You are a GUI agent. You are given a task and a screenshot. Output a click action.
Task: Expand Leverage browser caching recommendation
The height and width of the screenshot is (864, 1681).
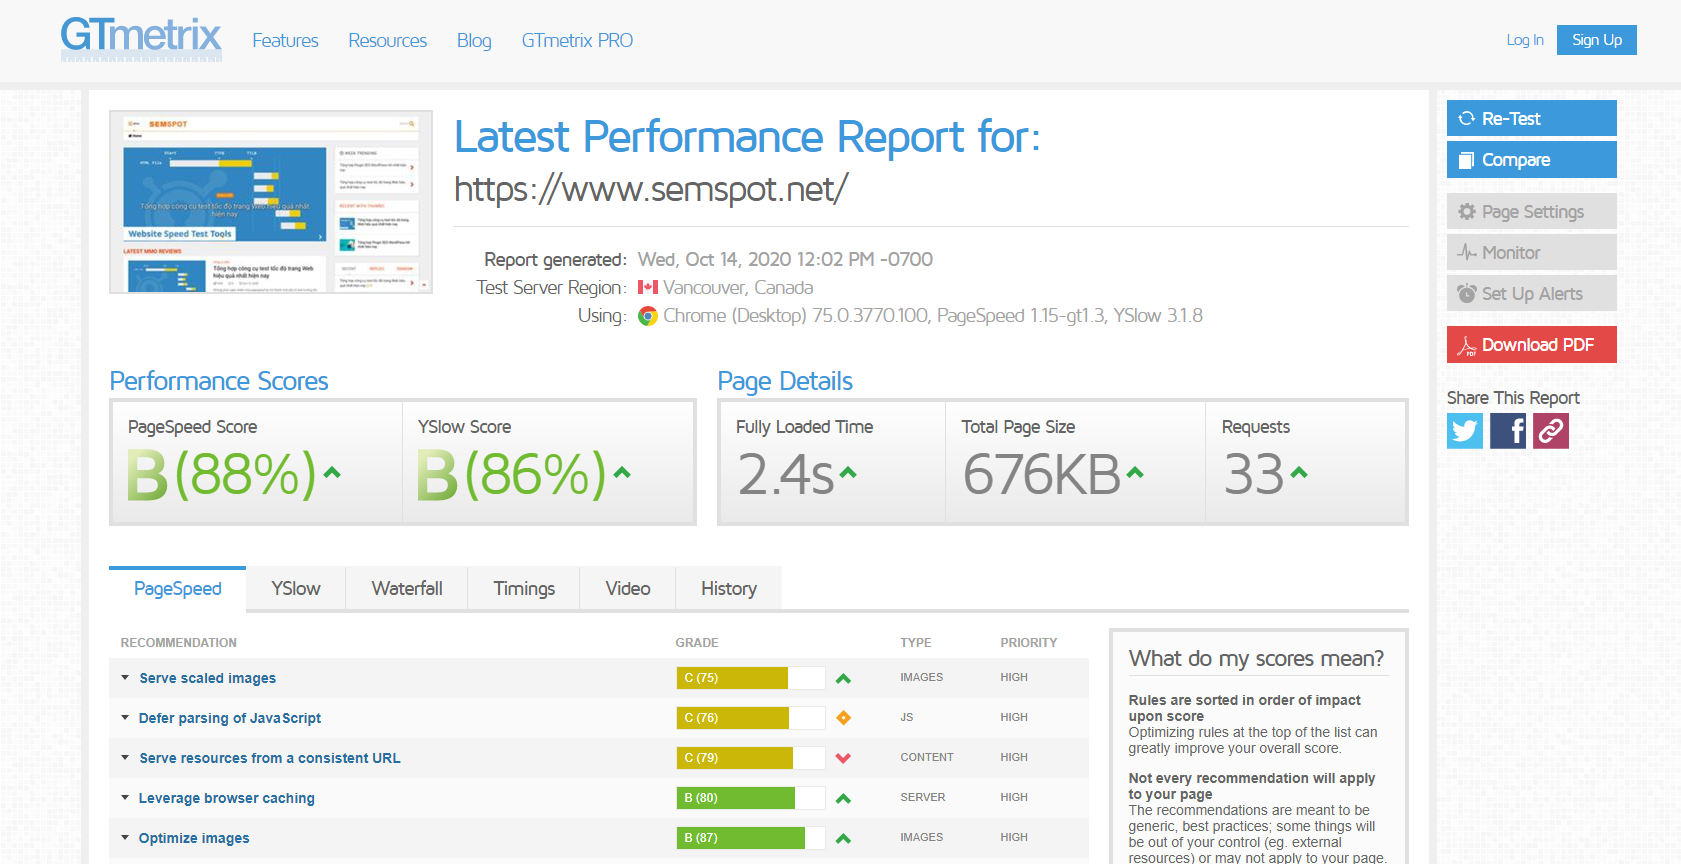[125, 798]
